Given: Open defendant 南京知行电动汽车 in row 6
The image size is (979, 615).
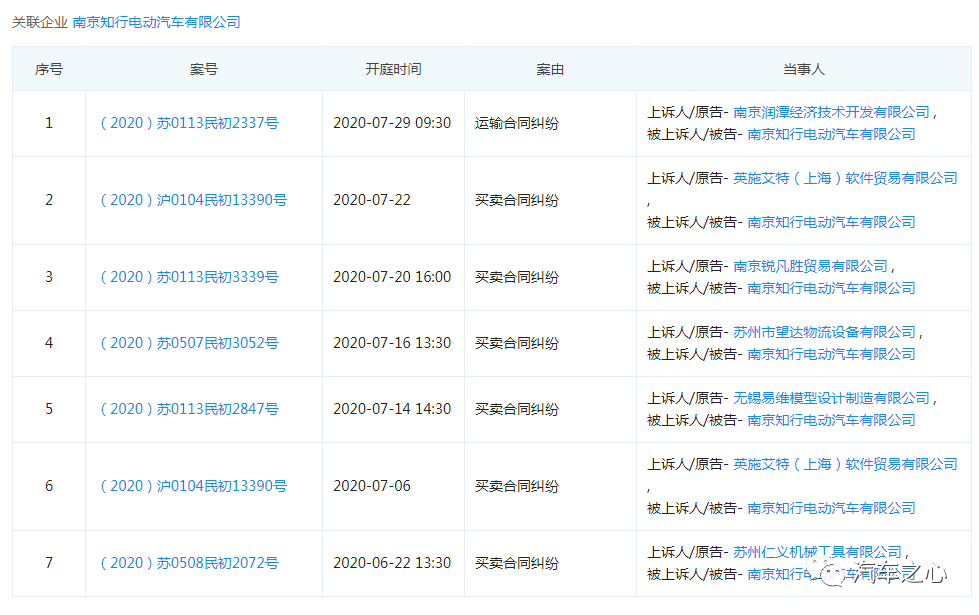Looking at the screenshot, I should click(x=831, y=508).
